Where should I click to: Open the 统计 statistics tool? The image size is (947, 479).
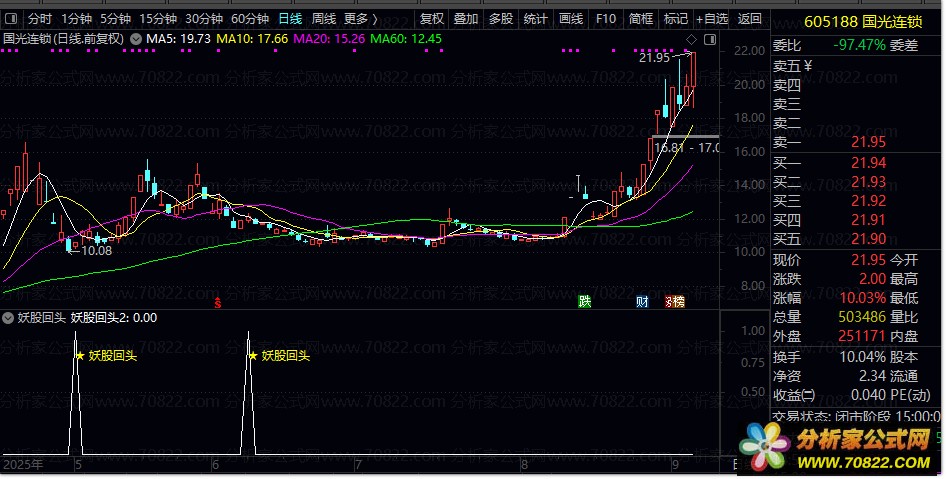535,19
